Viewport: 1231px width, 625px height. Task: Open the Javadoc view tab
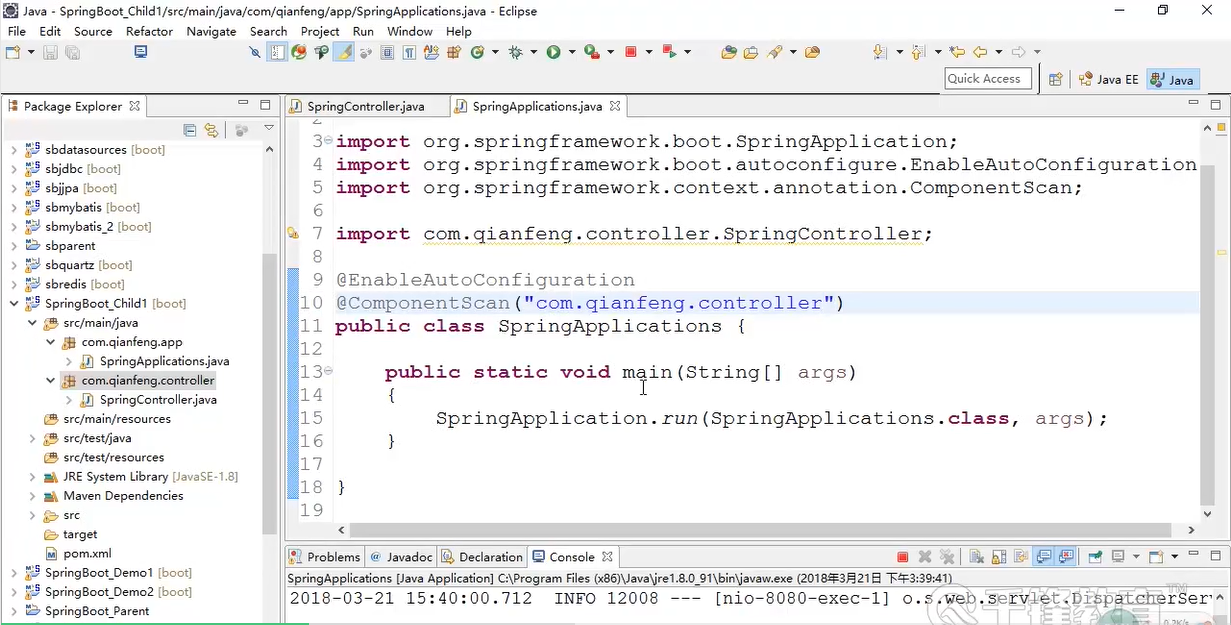[x=401, y=557]
